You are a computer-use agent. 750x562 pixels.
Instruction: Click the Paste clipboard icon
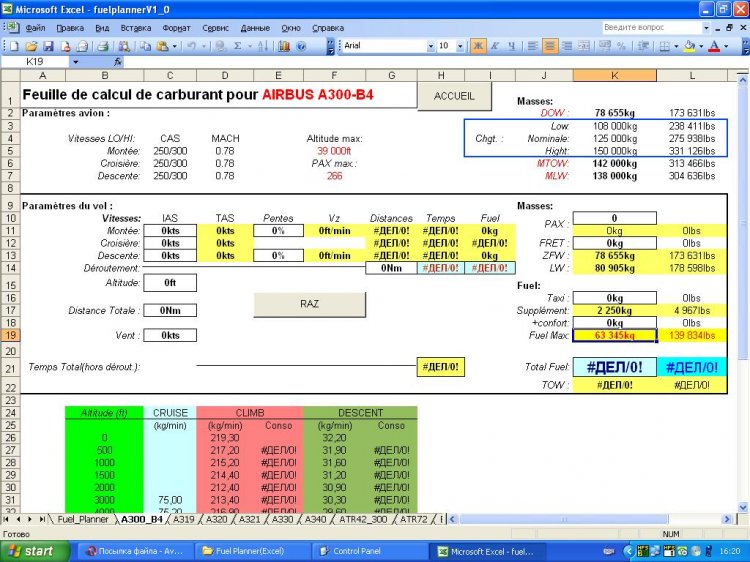coord(163,46)
